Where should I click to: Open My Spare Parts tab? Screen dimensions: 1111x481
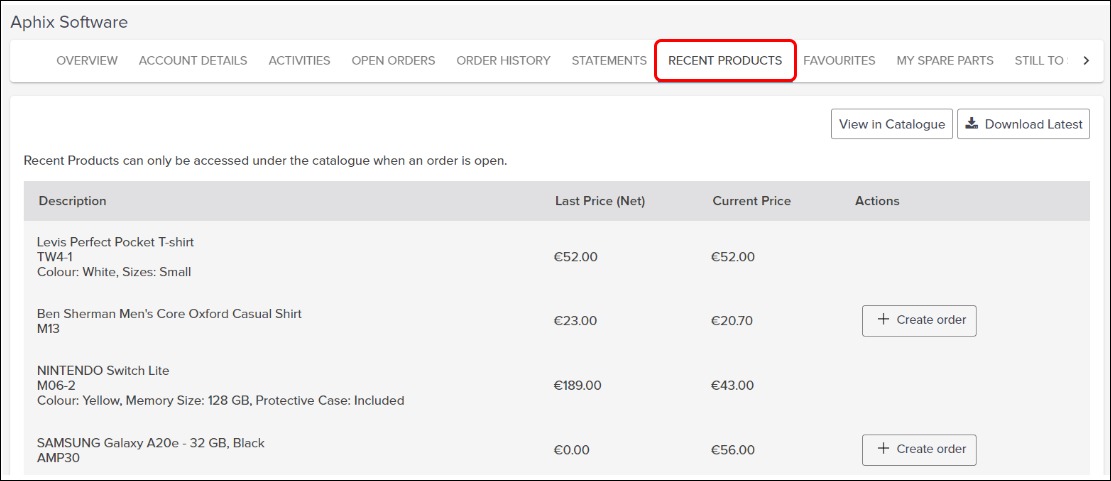(945, 61)
